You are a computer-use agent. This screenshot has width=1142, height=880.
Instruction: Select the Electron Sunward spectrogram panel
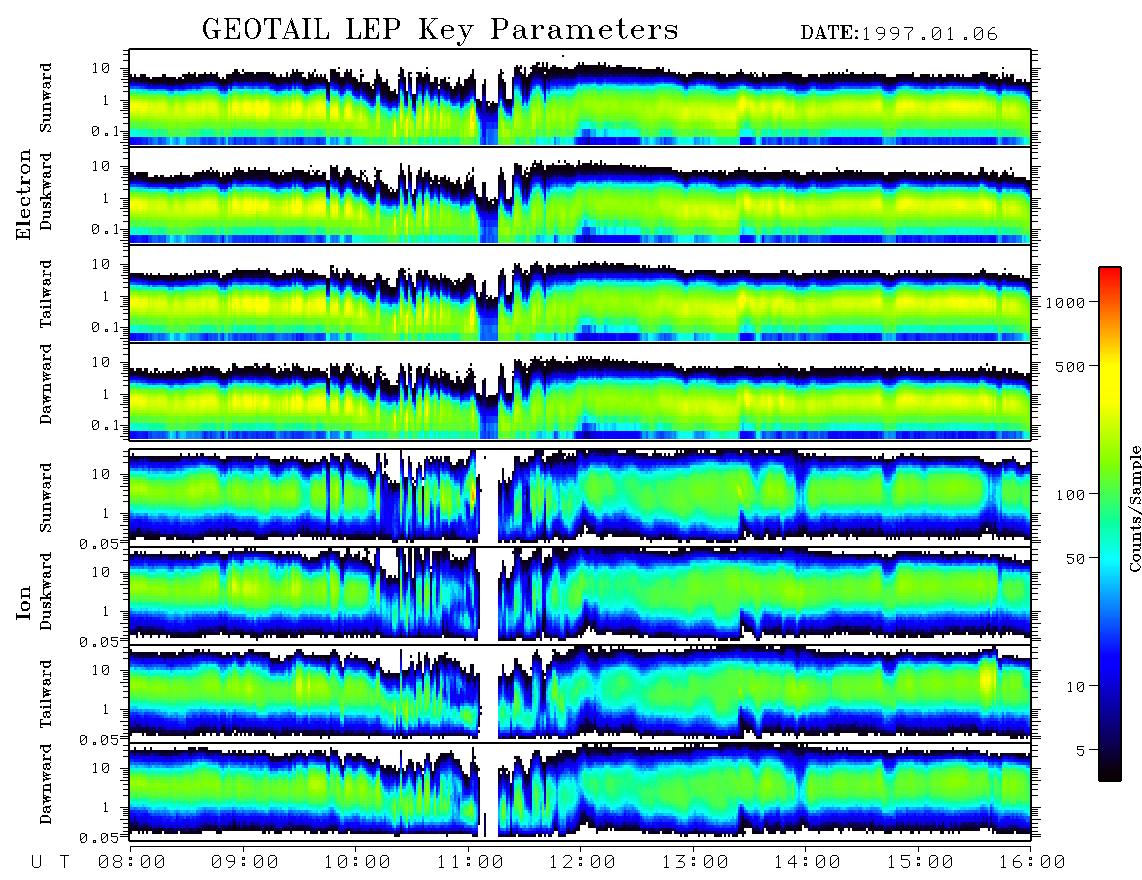tap(580, 97)
